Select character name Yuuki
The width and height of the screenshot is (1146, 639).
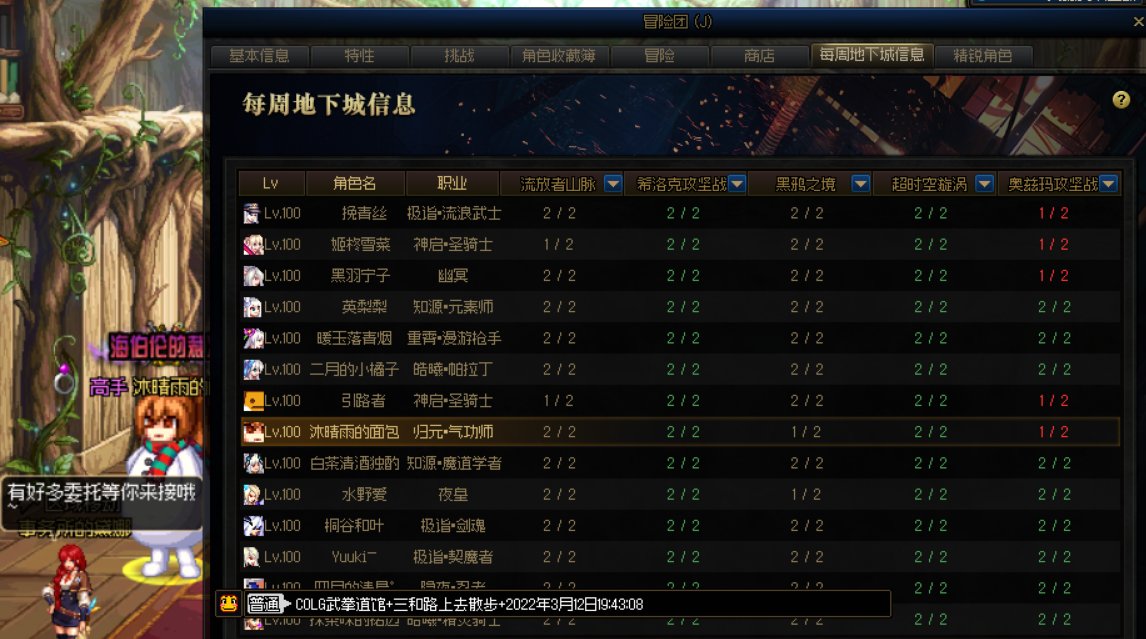pos(354,557)
